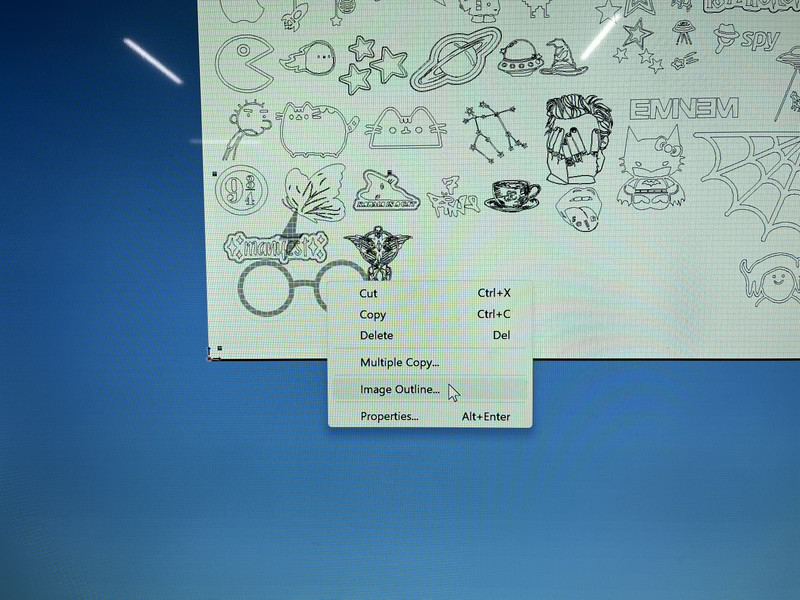The image size is (800, 600).
Task: Select the butterfly outline
Action: click(314, 194)
